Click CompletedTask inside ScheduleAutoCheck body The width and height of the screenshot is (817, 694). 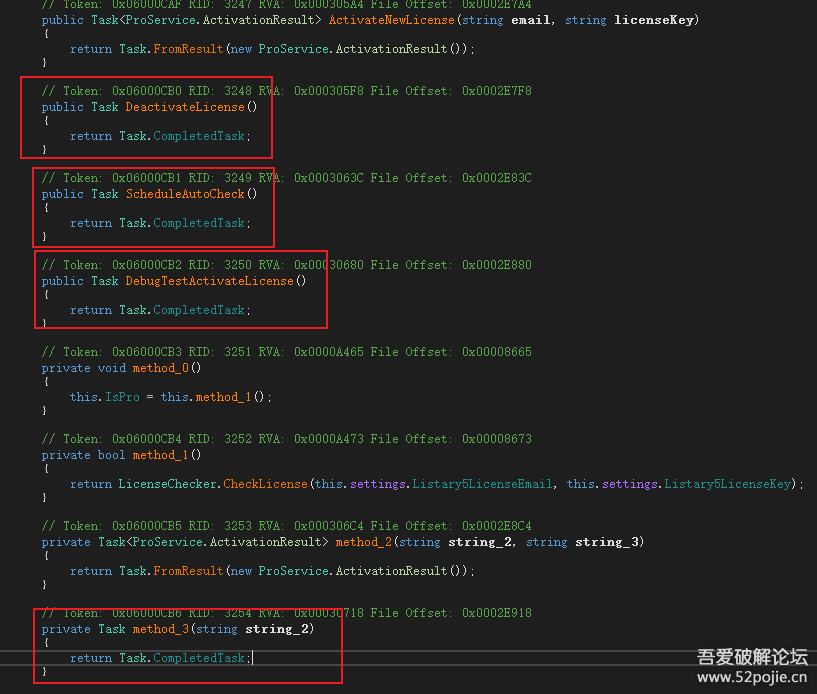(x=199, y=223)
